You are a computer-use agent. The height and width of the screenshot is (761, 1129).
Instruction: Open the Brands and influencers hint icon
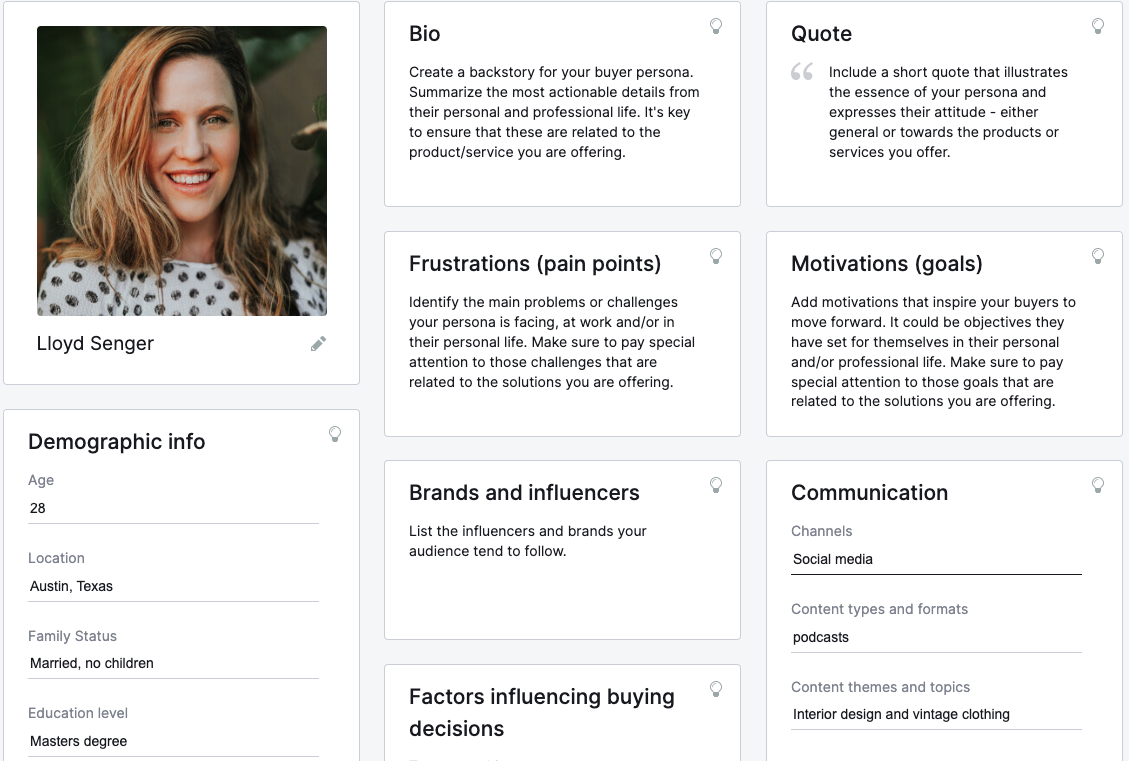tap(716, 485)
